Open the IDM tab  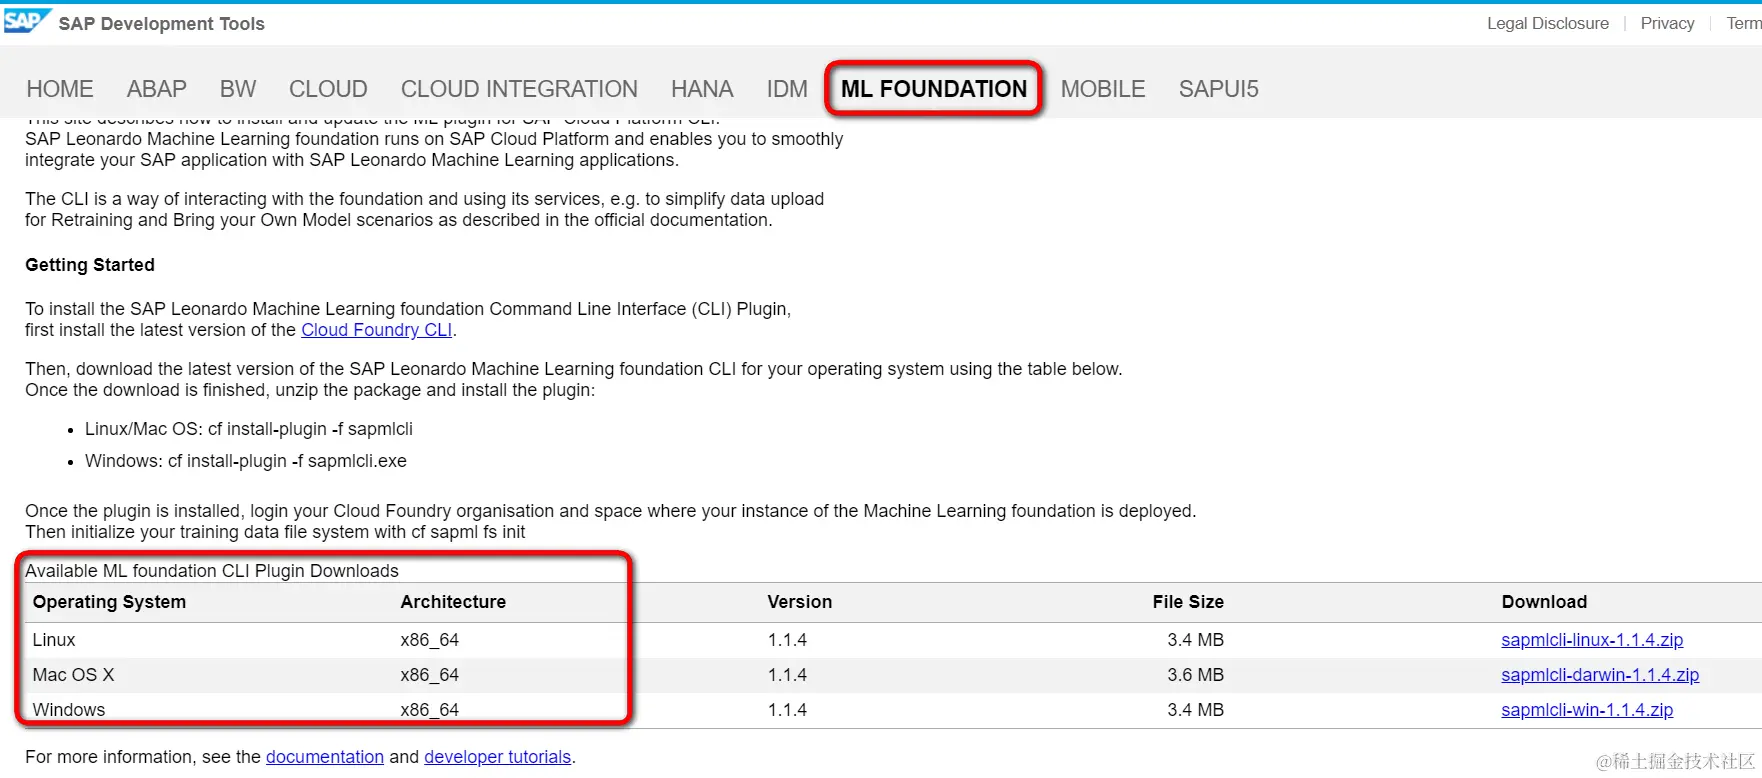[x=787, y=89]
